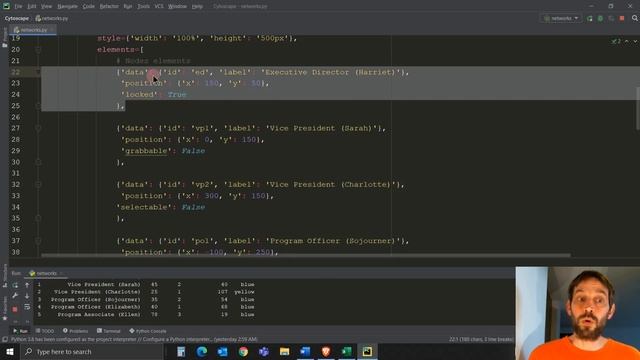Open Structure tool window on left sidebar
The height and width of the screenshot is (360, 640).
(5, 276)
